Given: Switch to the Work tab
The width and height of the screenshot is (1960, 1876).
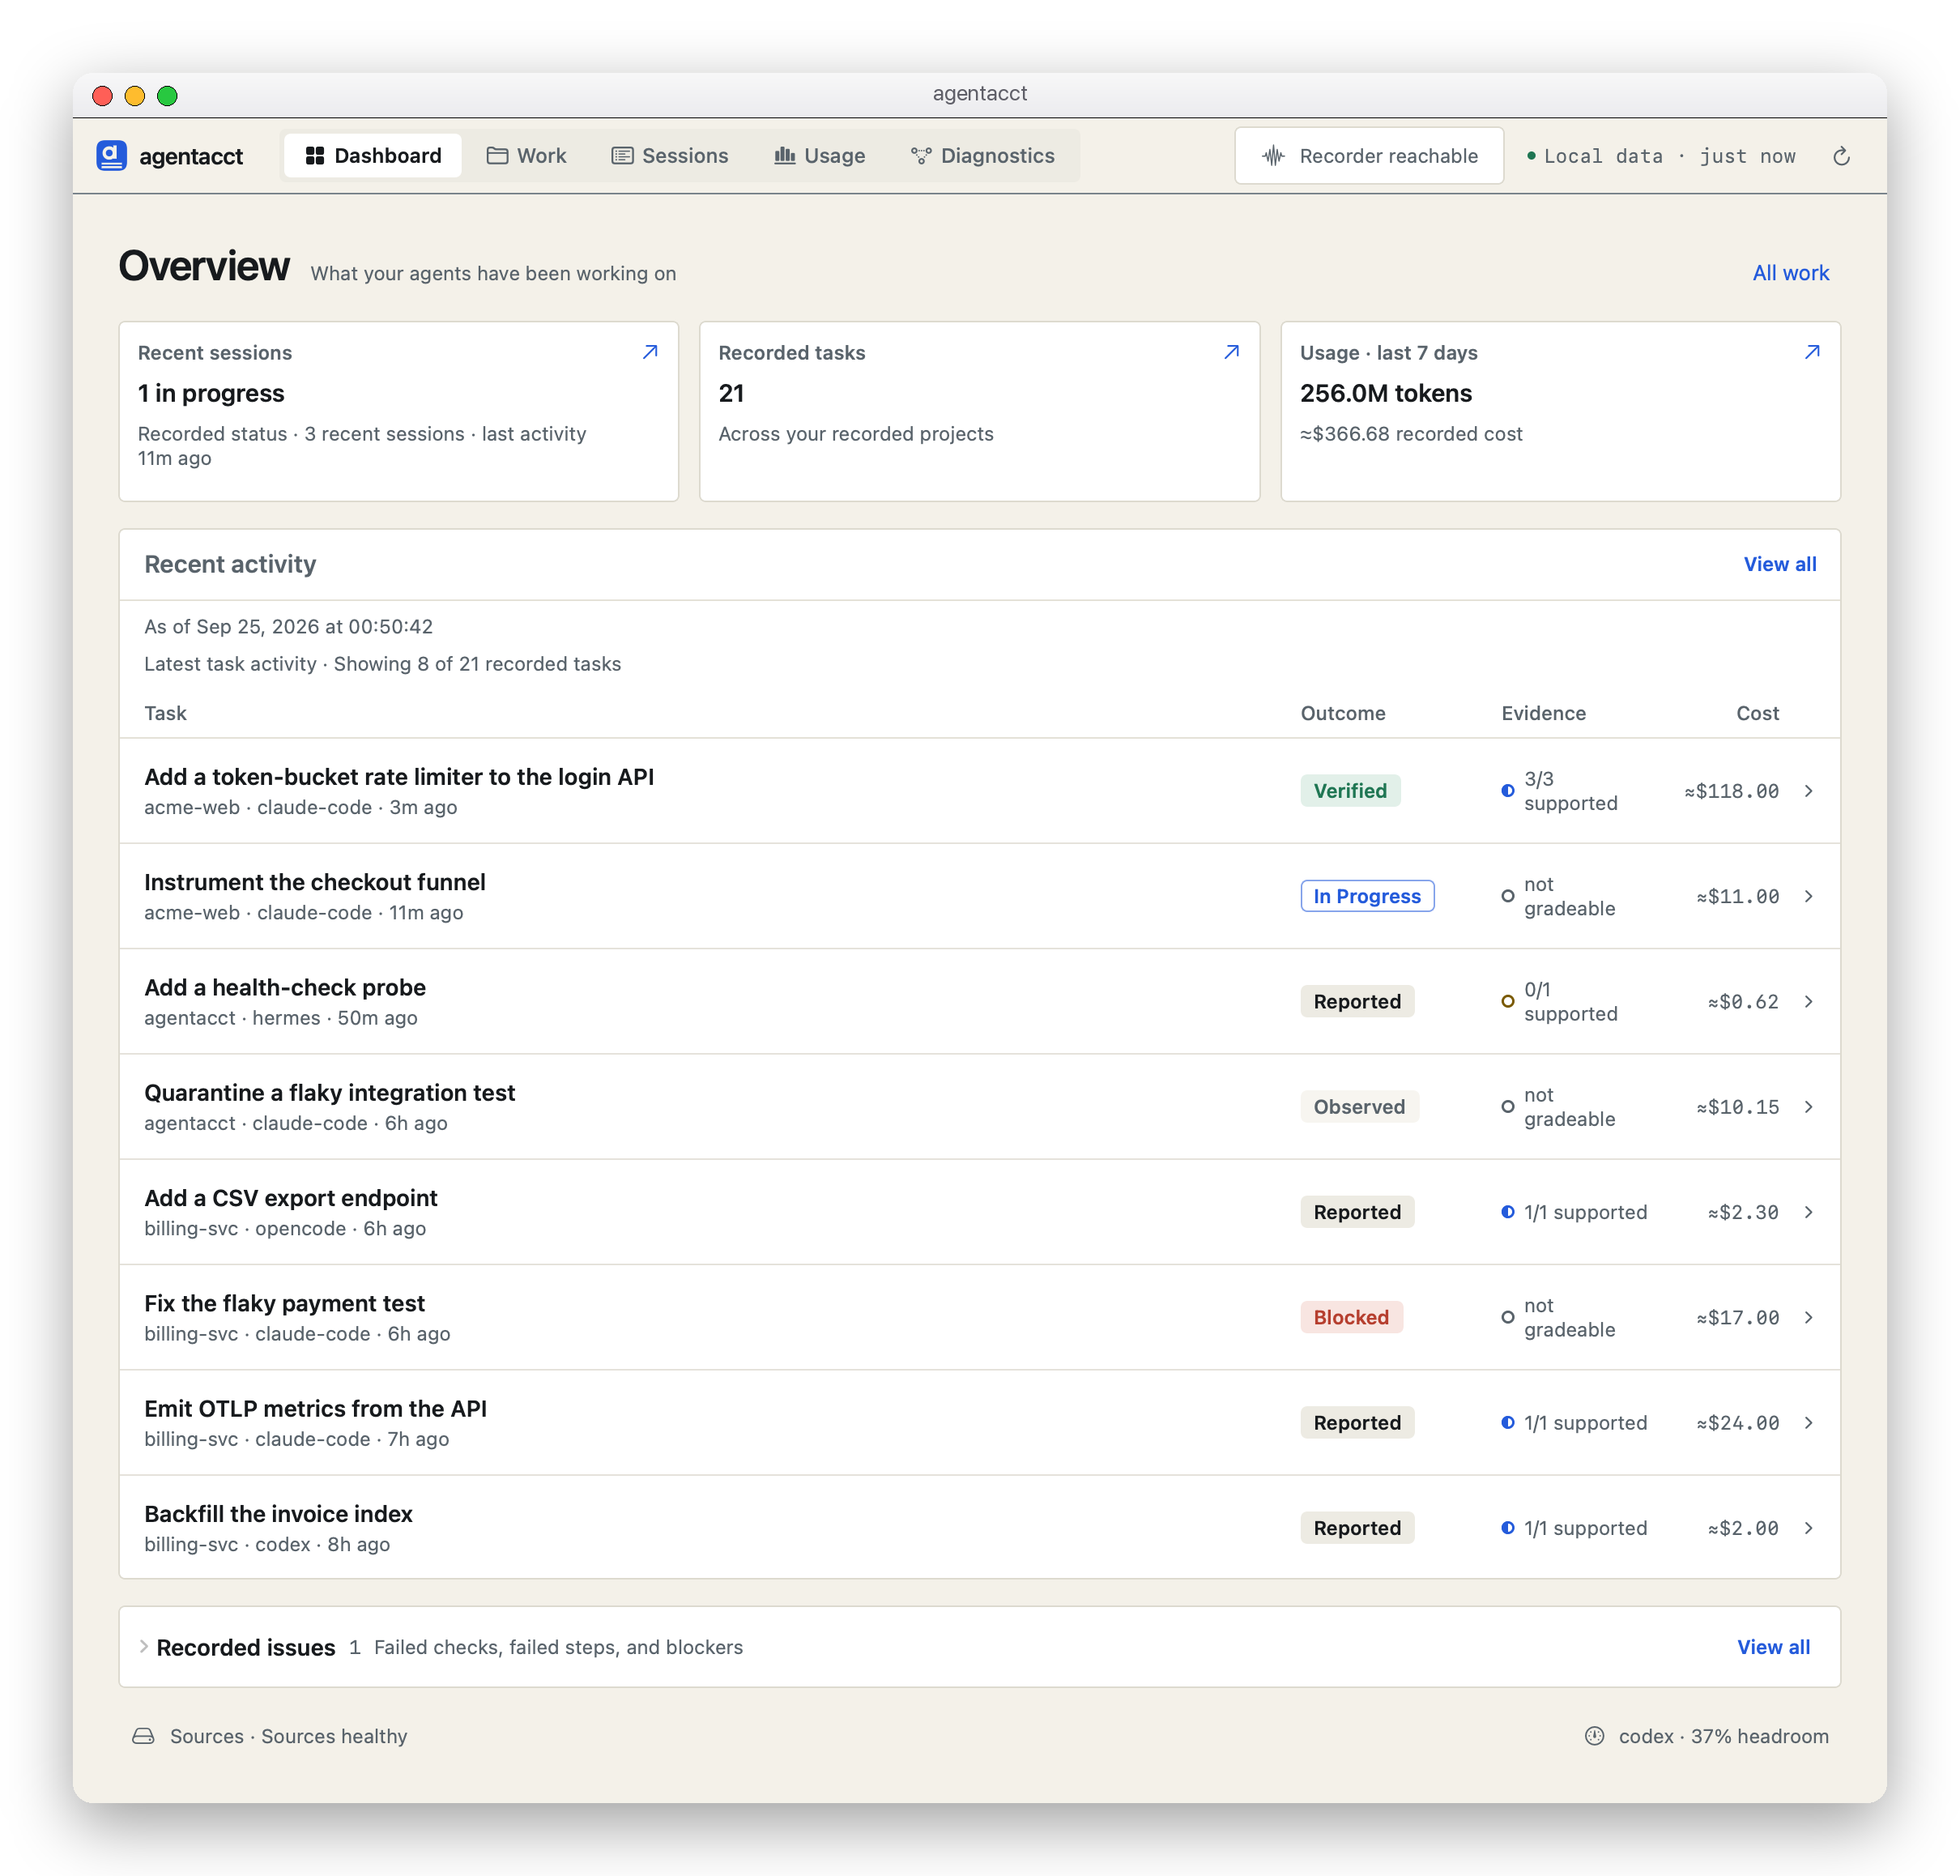Looking at the screenshot, I should click(526, 155).
